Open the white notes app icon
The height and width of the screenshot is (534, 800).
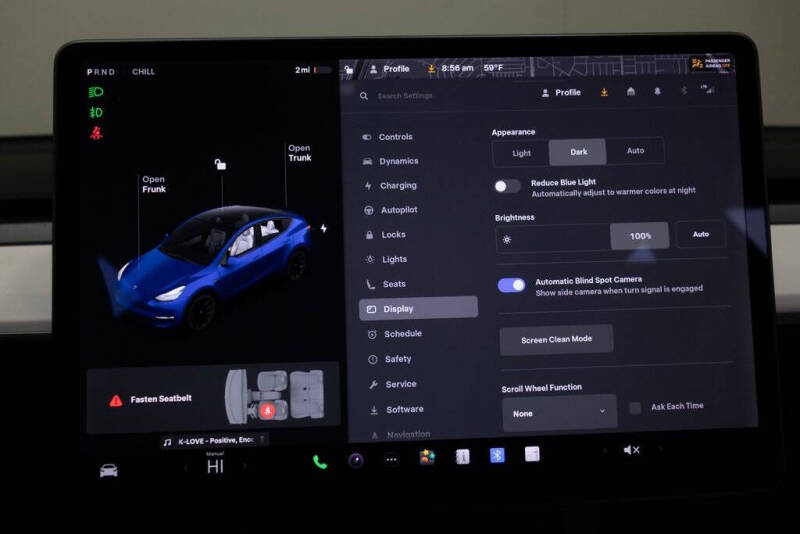coord(532,453)
